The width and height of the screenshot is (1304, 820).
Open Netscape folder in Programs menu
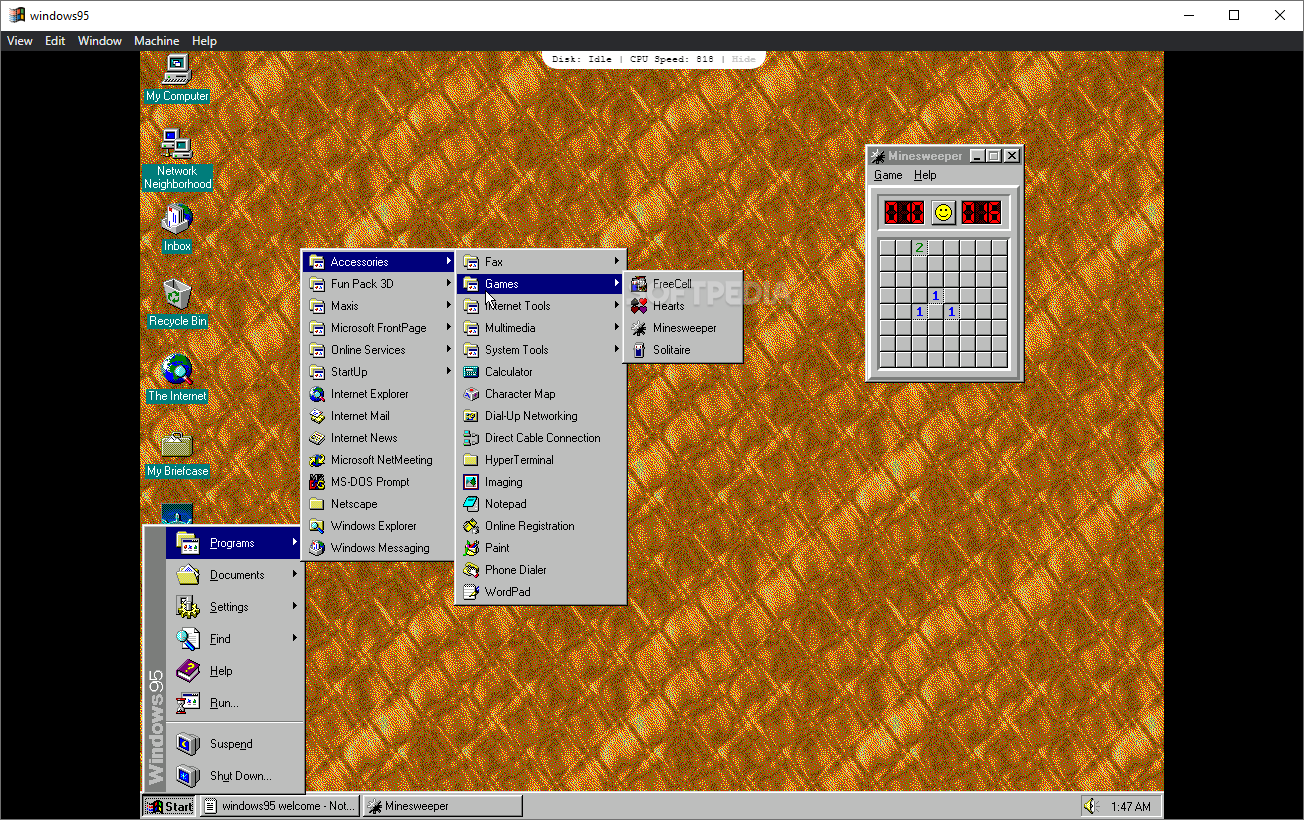[x=379, y=504]
